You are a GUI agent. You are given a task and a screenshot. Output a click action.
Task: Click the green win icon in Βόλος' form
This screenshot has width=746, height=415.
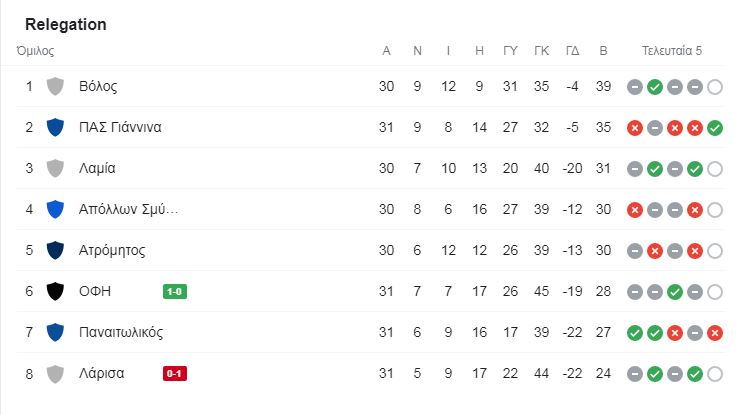[x=655, y=87]
